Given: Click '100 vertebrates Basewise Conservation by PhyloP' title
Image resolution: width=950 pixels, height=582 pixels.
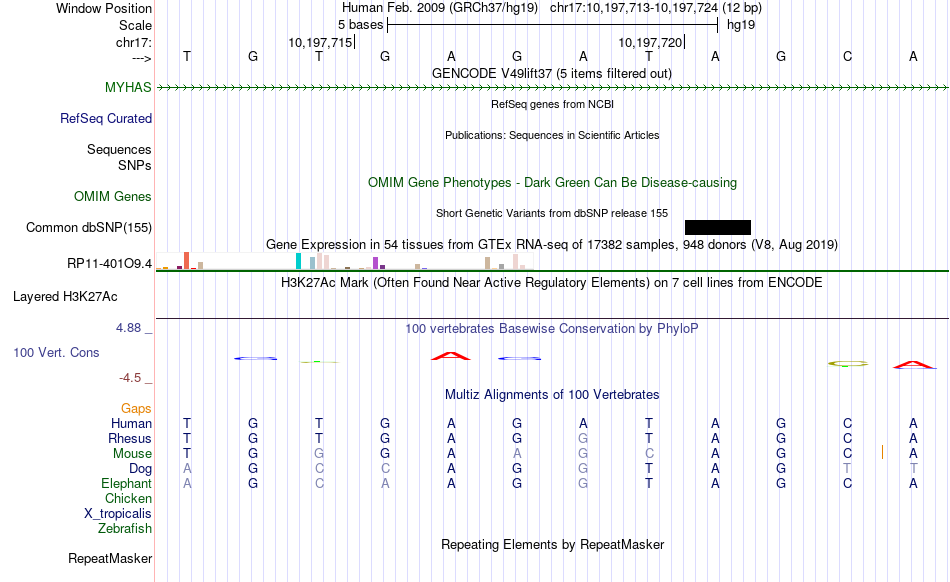Looking at the screenshot, I should click(x=552, y=329).
